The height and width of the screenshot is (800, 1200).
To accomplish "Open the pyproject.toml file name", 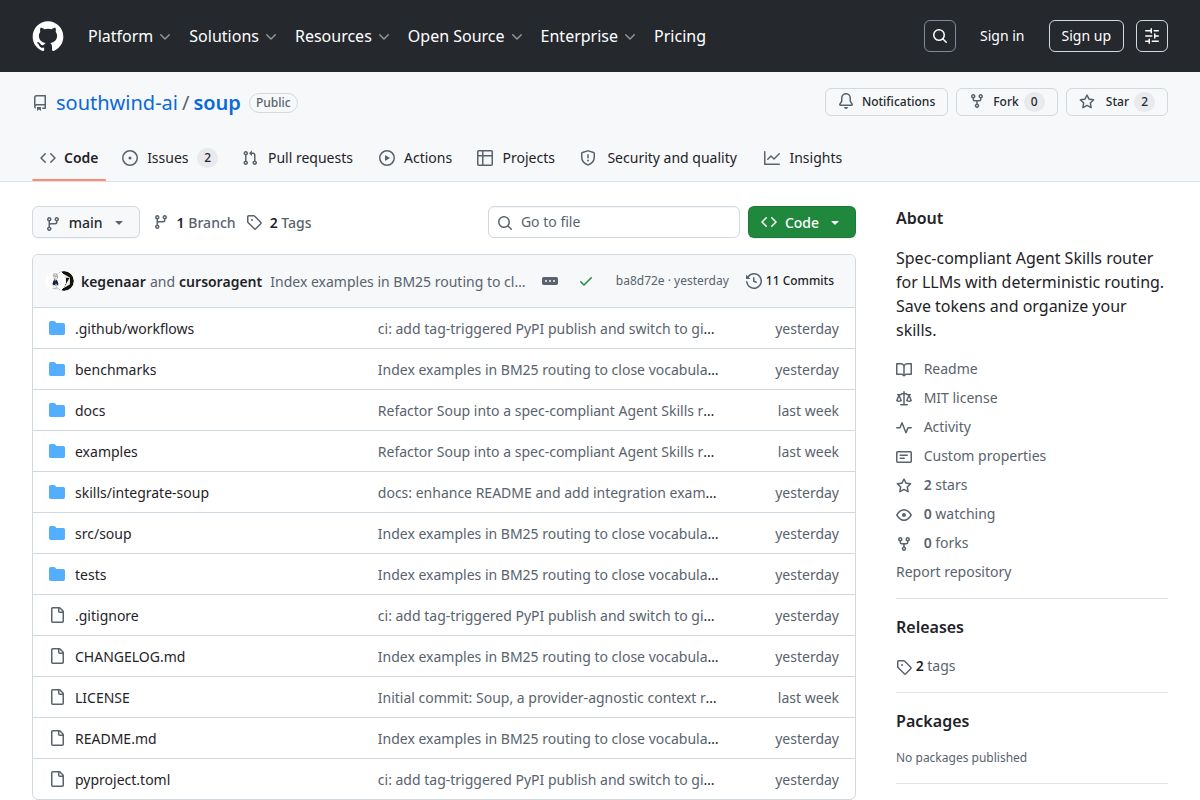I will [123, 780].
